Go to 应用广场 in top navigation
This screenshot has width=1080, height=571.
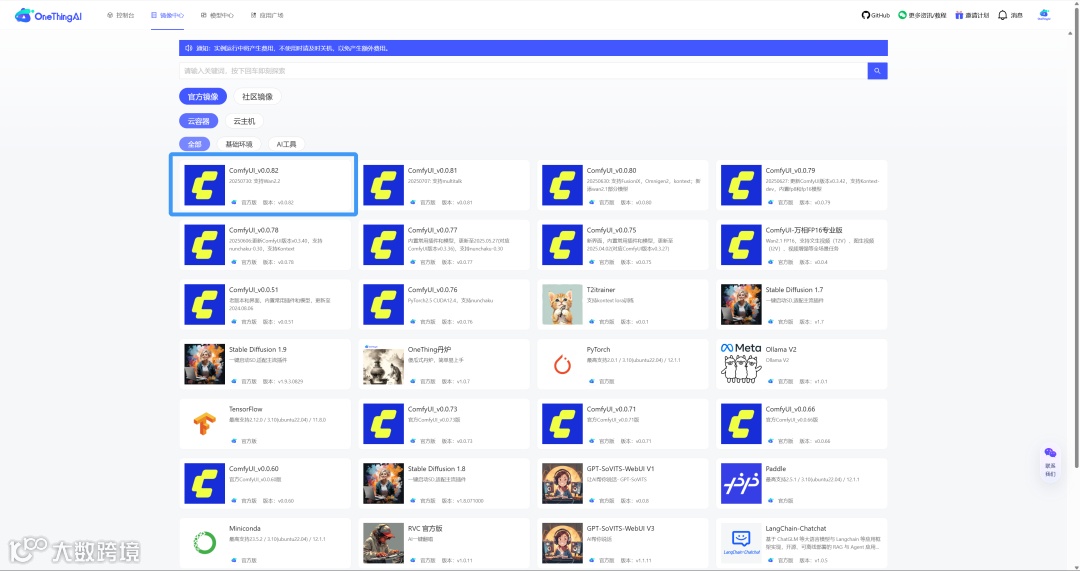click(267, 15)
